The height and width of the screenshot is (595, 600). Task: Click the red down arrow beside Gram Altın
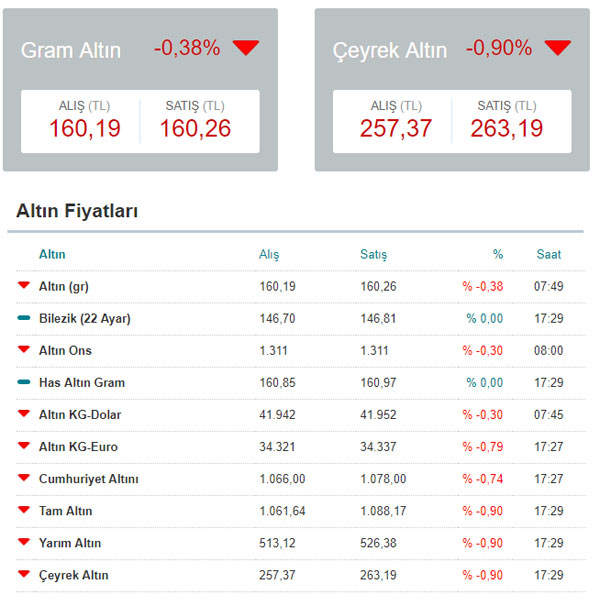[x=246, y=47]
